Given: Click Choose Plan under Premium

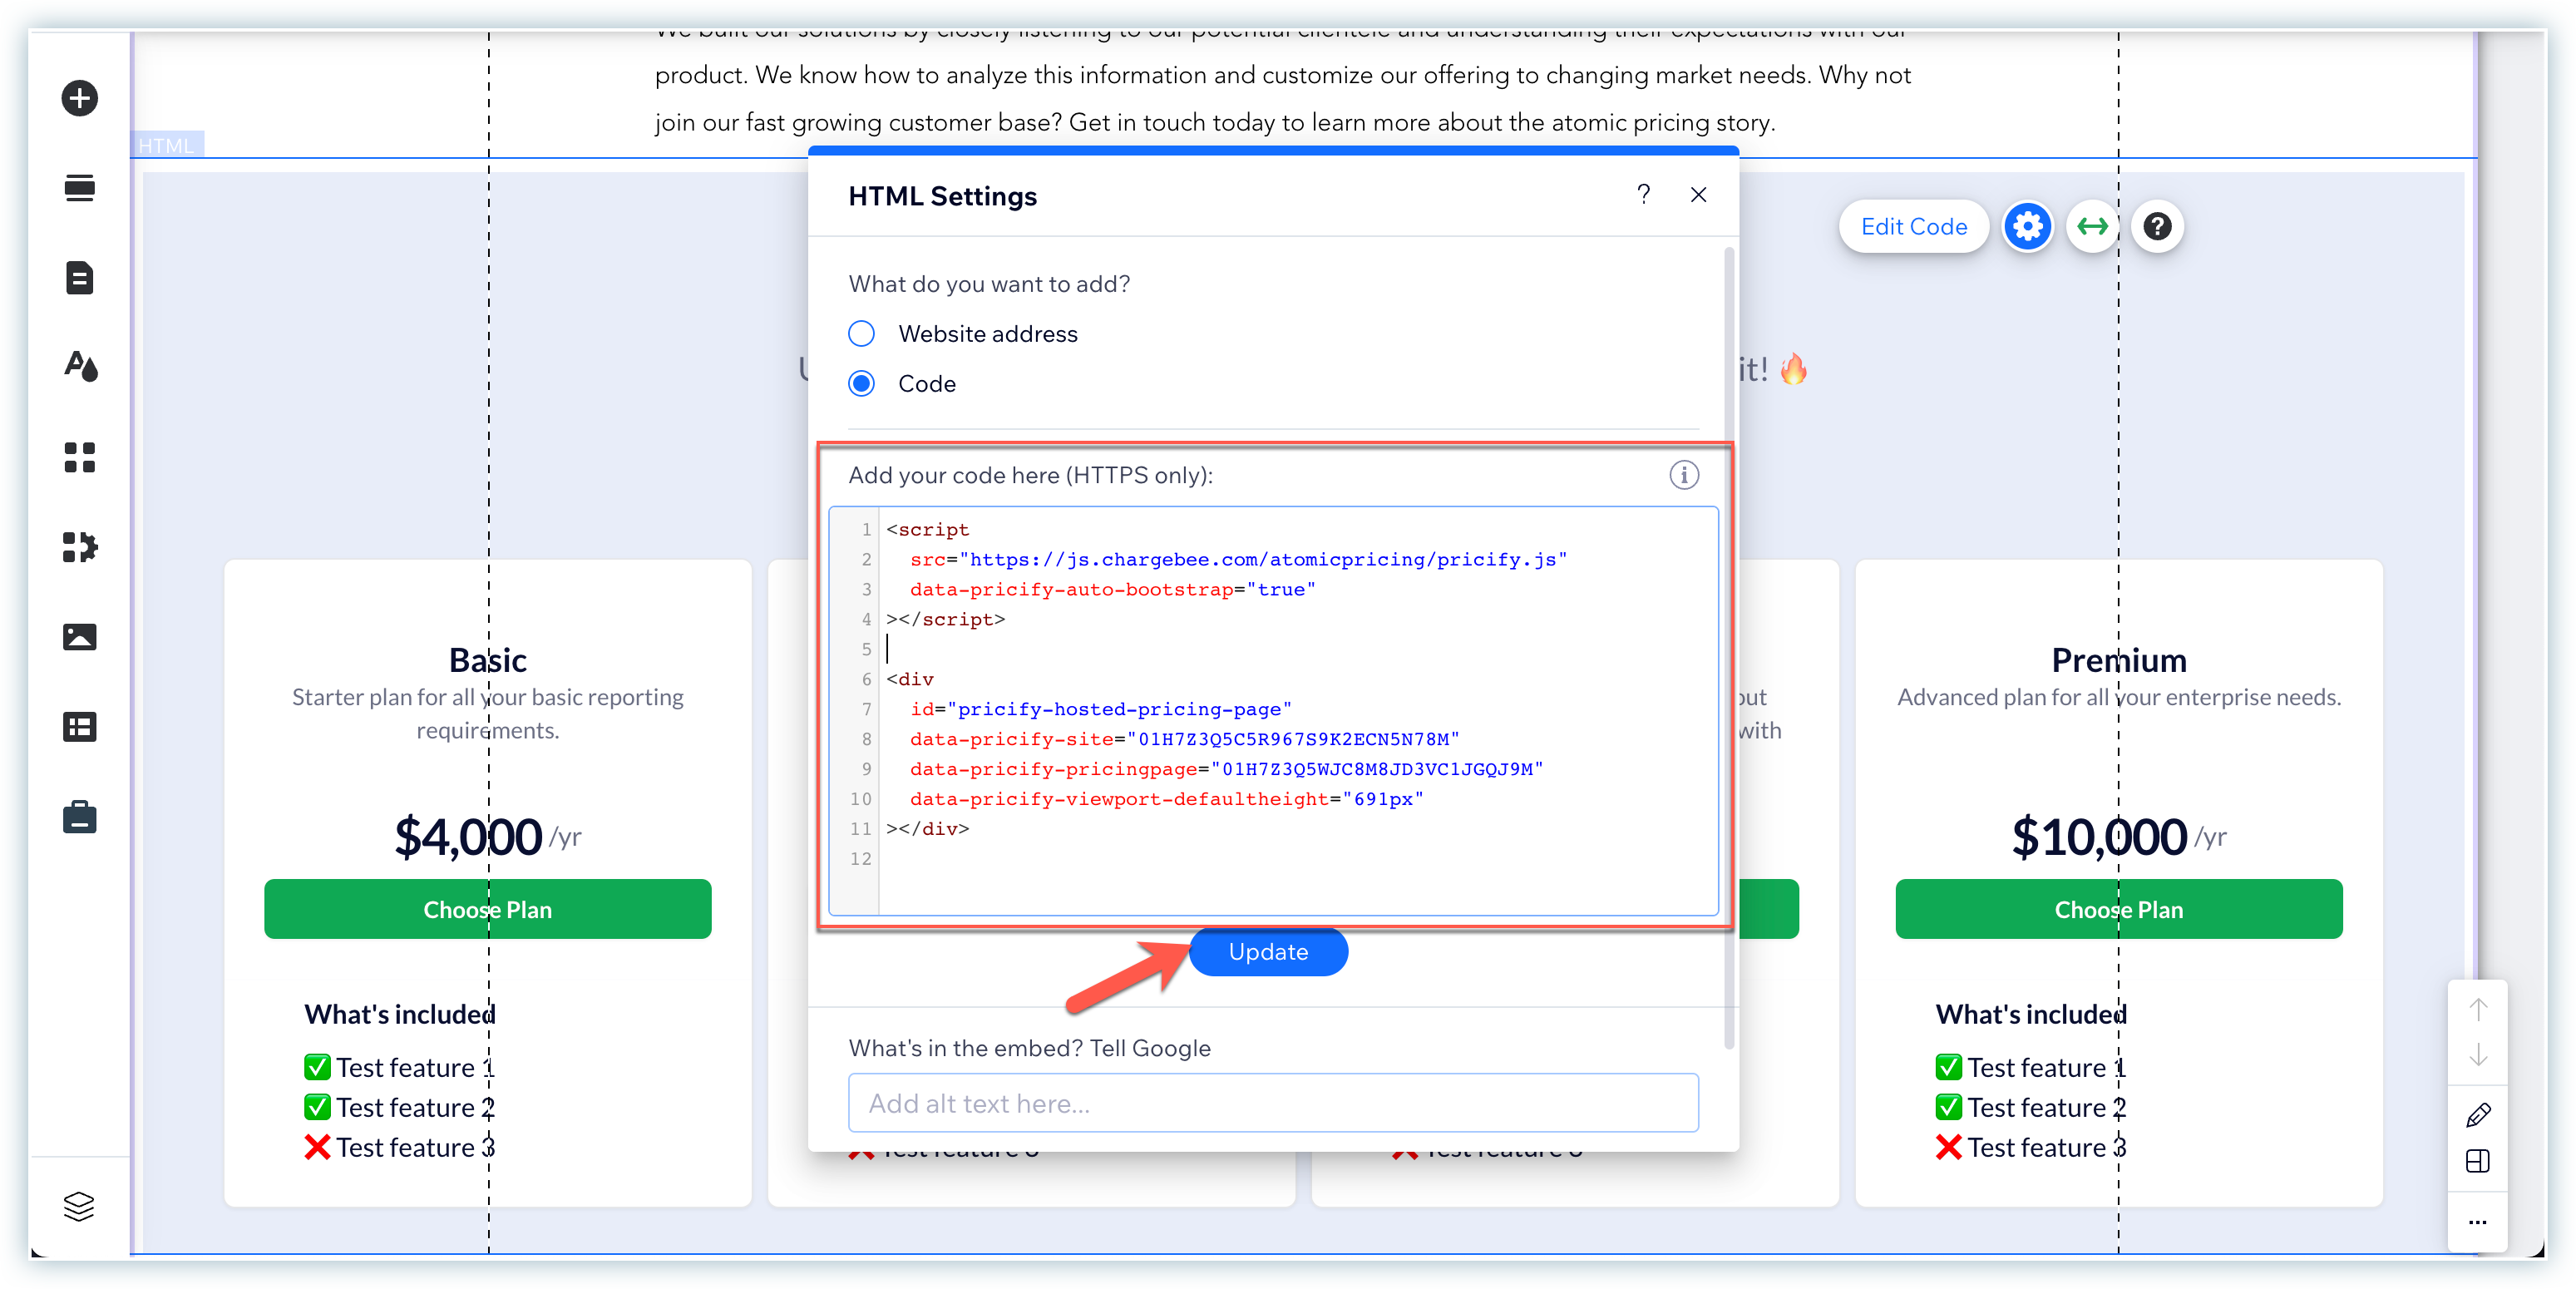Looking at the screenshot, I should tap(2118, 909).
